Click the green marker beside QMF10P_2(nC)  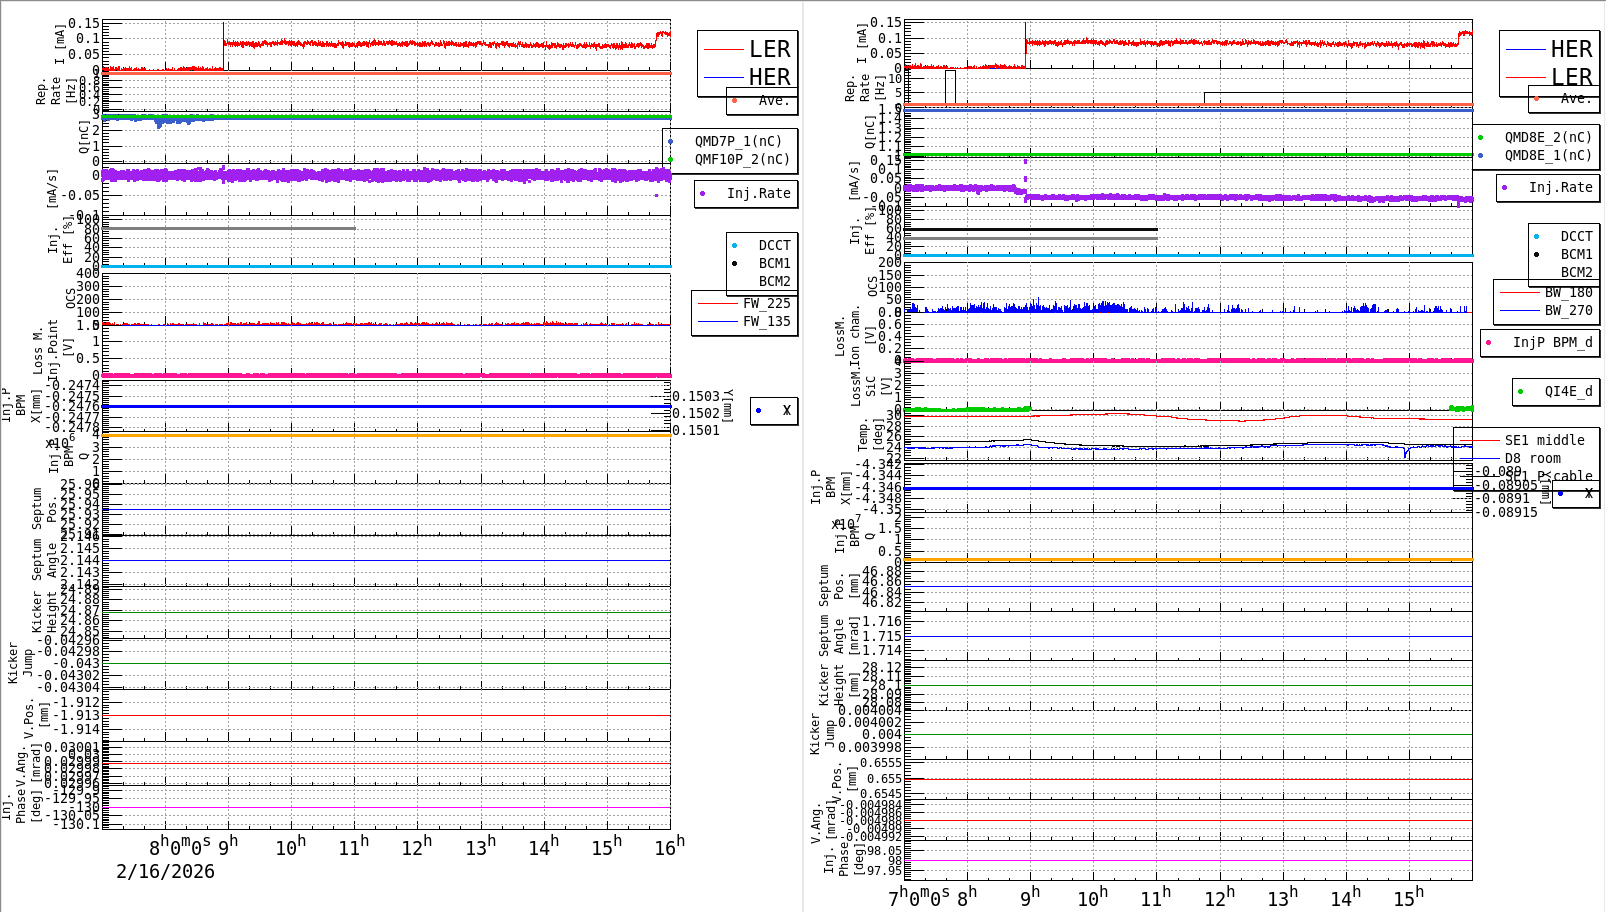click(x=671, y=160)
